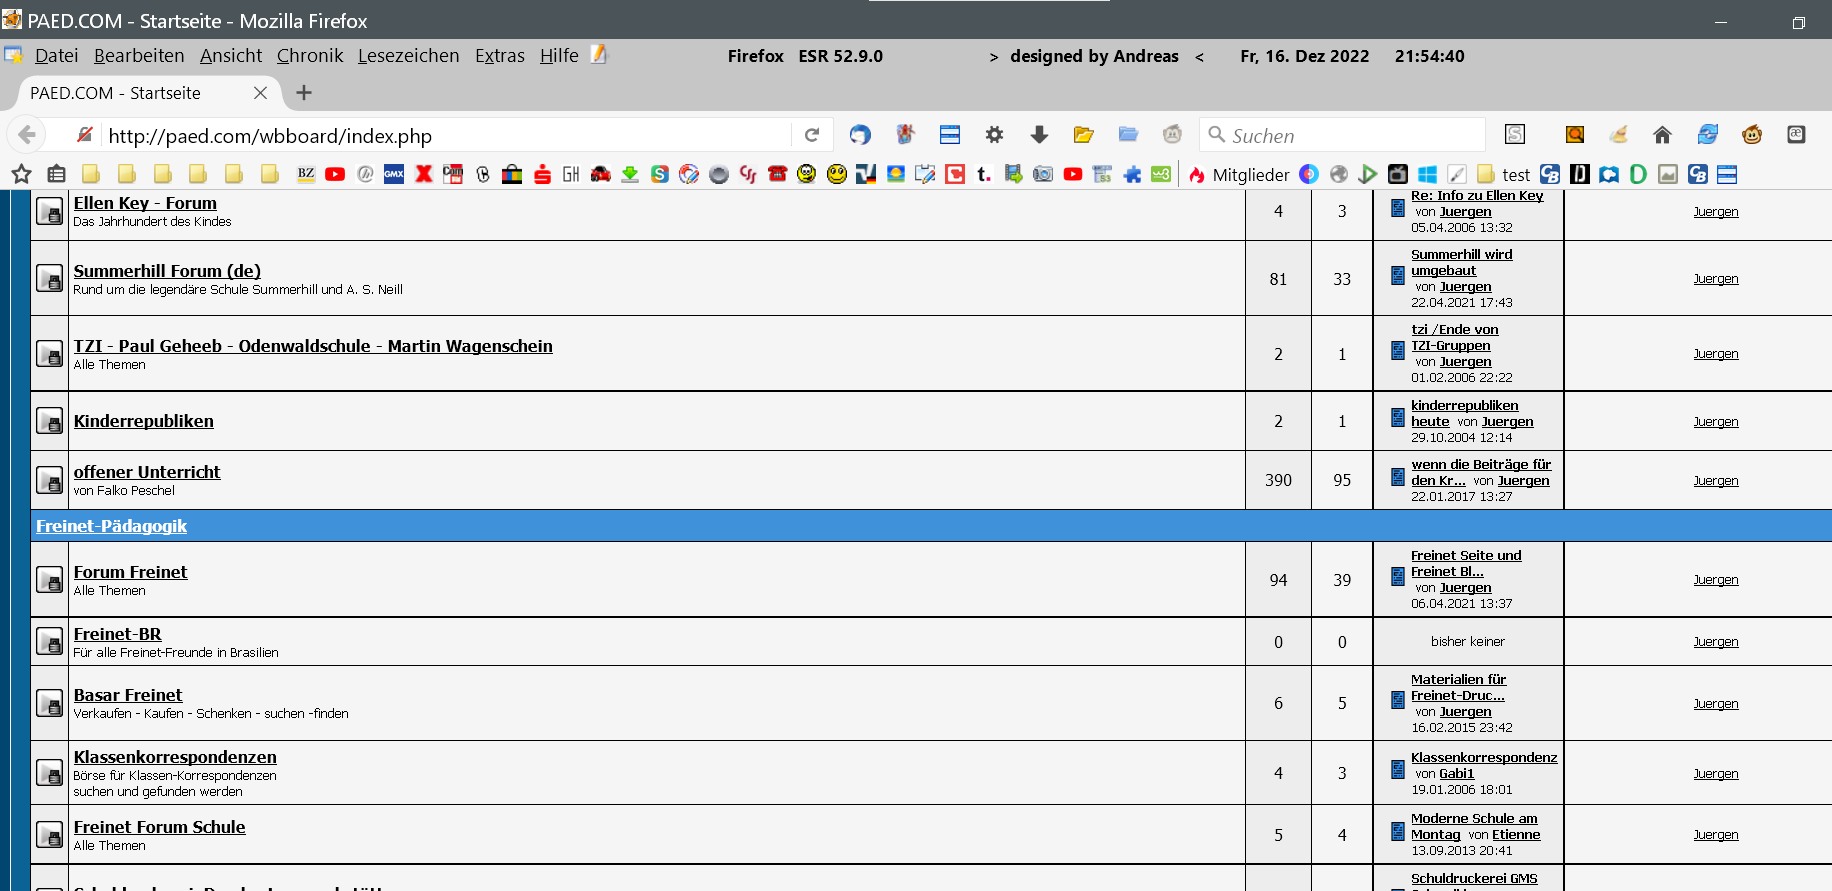The height and width of the screenshot is (891, 1832).
Task: Open the test bookmark folder
Action: (x=1504, y=175)
